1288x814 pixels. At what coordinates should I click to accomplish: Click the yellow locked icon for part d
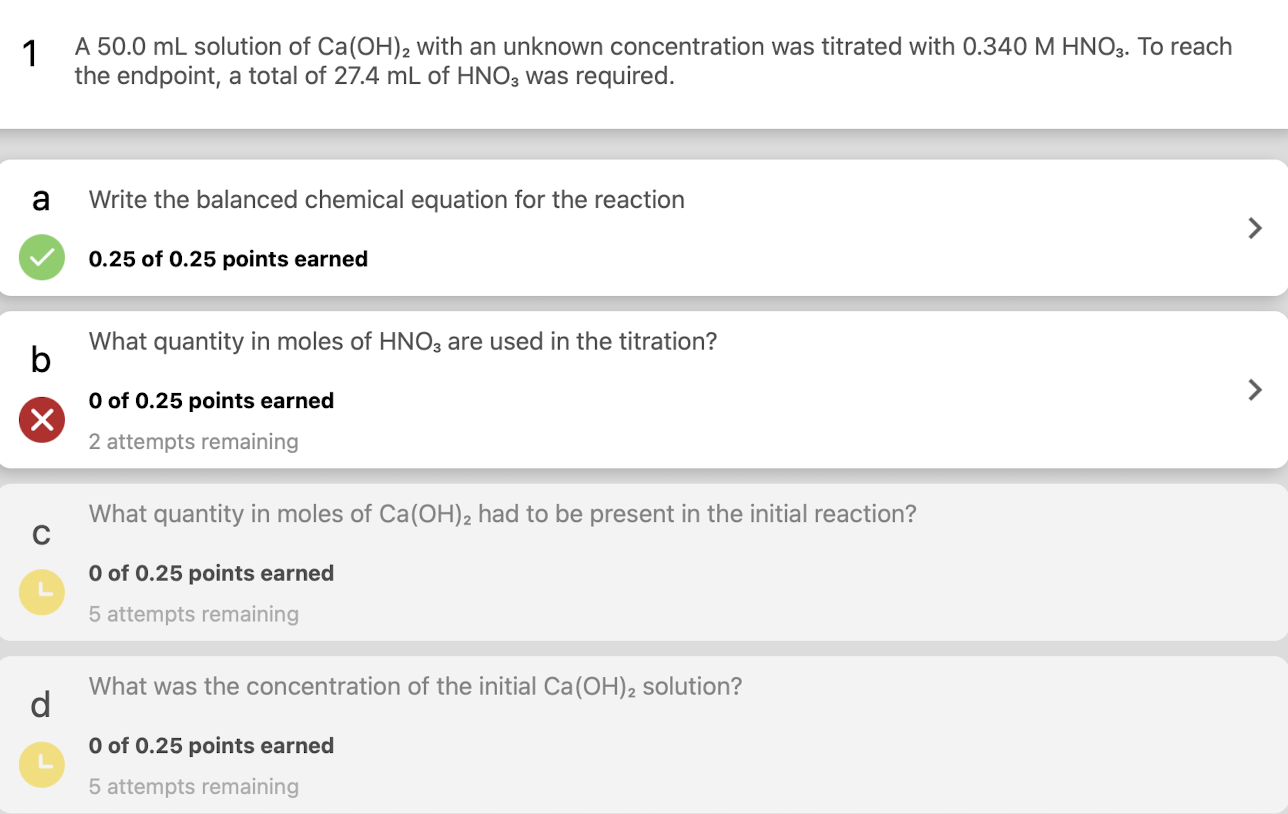point(42,764)
